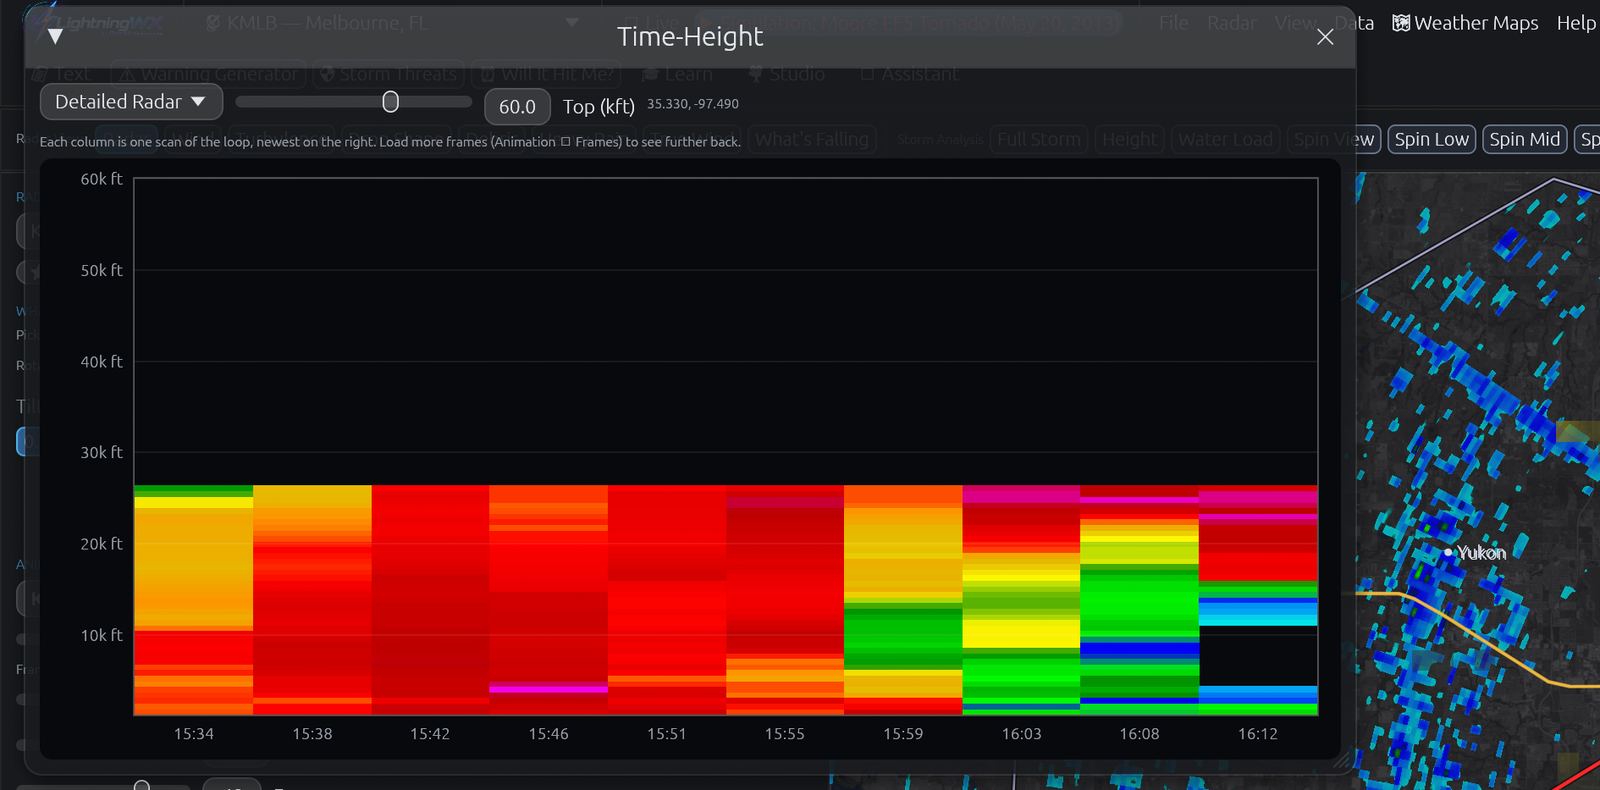
Task: Click the Time-Height title text
Action: click(x=690, y=37)
